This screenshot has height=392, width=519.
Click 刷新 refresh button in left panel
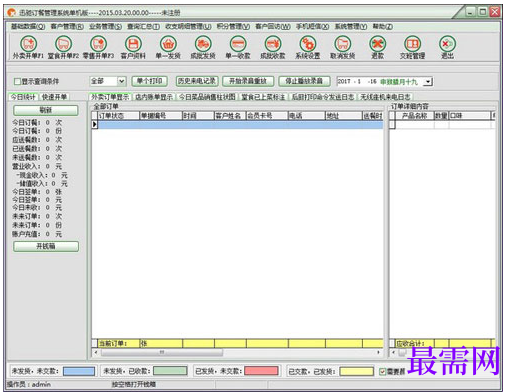pyautogui.click(x=46, y=110)
